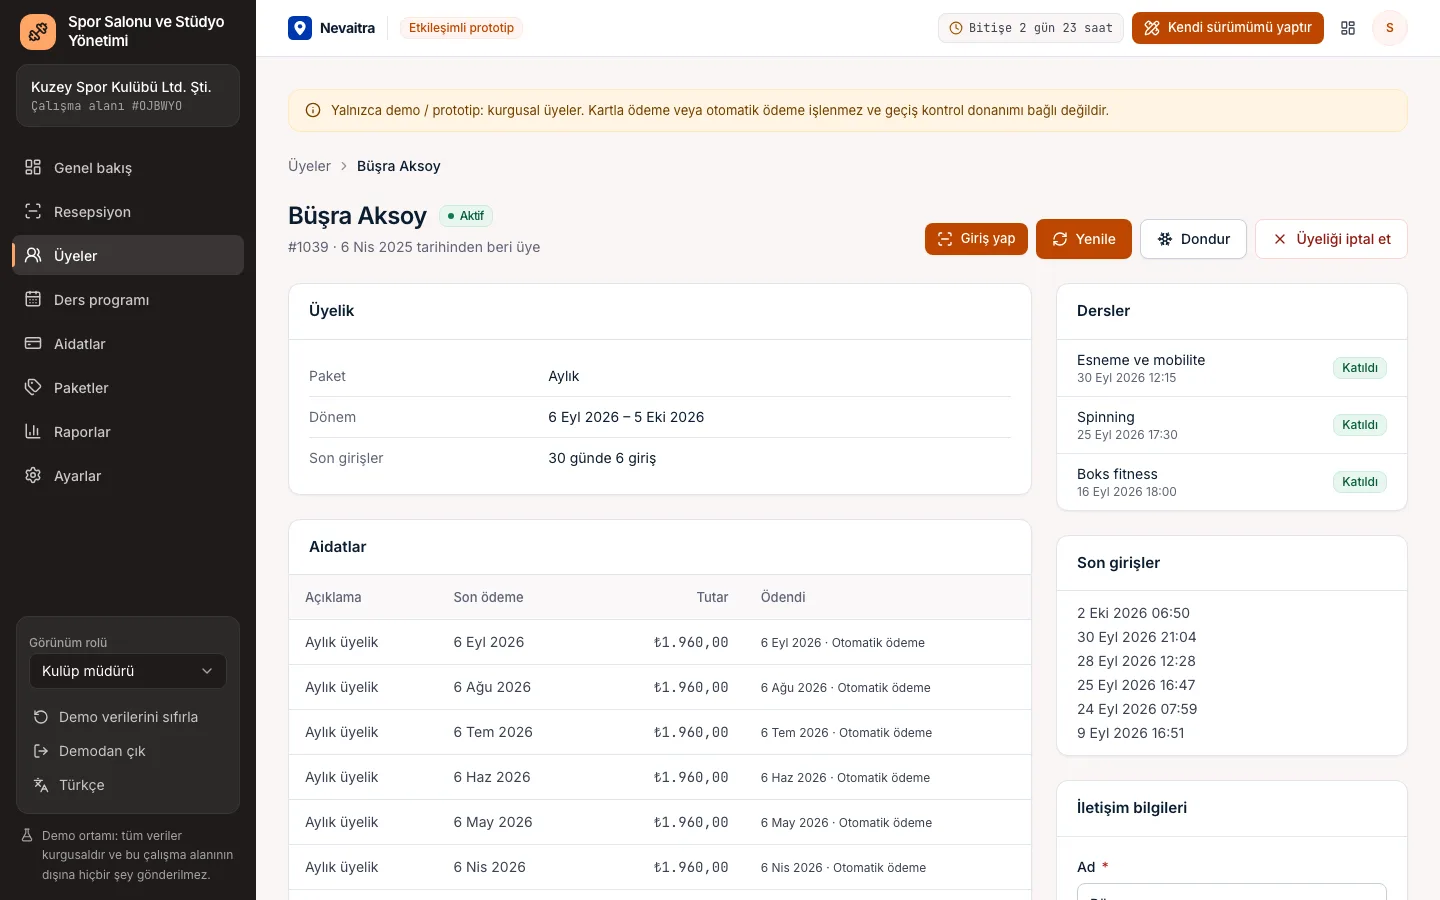Go to Ders programı calendar icon
Screen dimensions: 1440x900
point(33,299)
